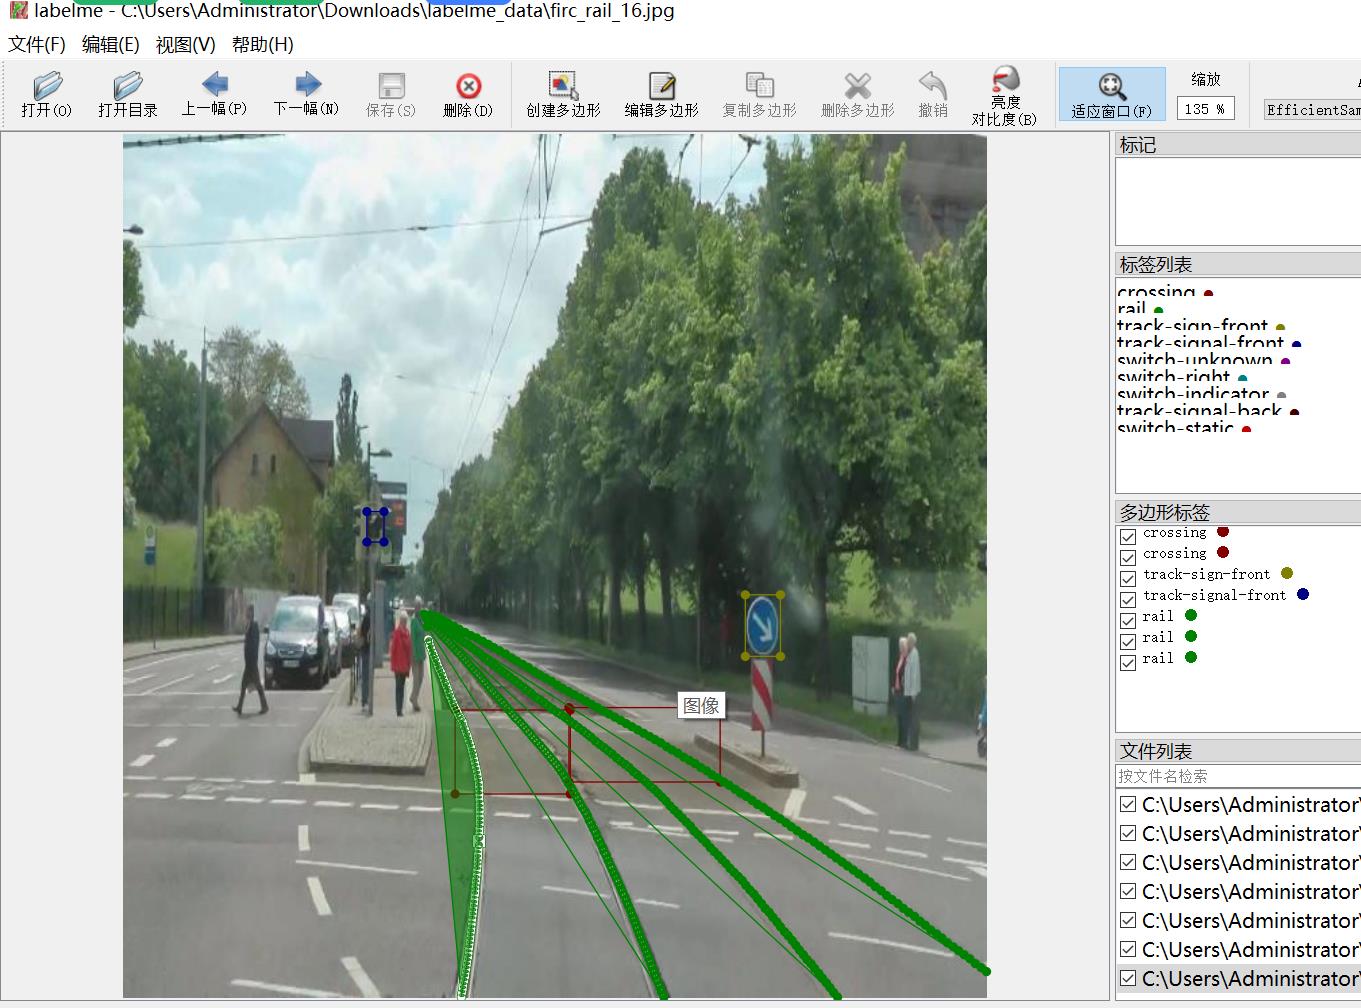Open Brightness Contrast (亮度对比度) dialog
Image resolution: width=1361 pixels, height=1008 pixels.
pos(1004,96)
